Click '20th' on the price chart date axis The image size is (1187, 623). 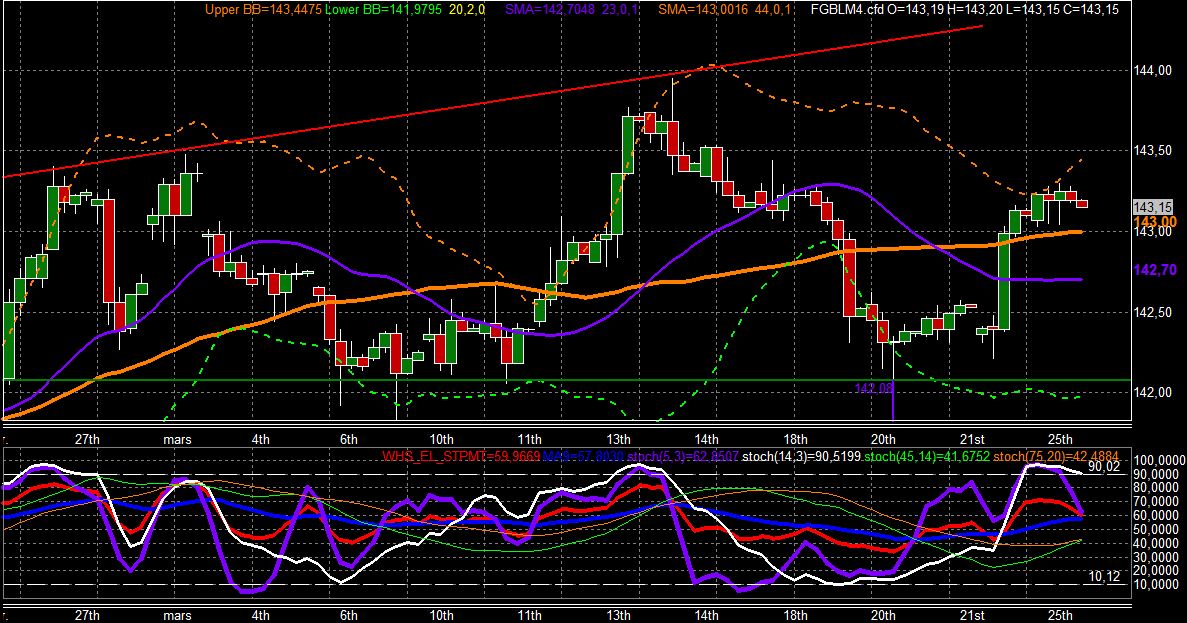883,439
